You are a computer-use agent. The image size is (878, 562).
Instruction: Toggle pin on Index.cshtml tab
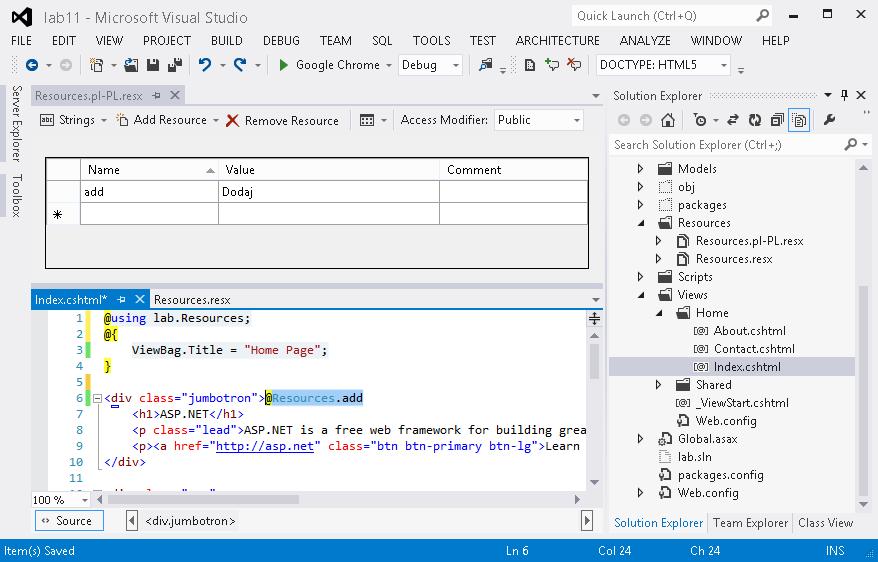122,299
